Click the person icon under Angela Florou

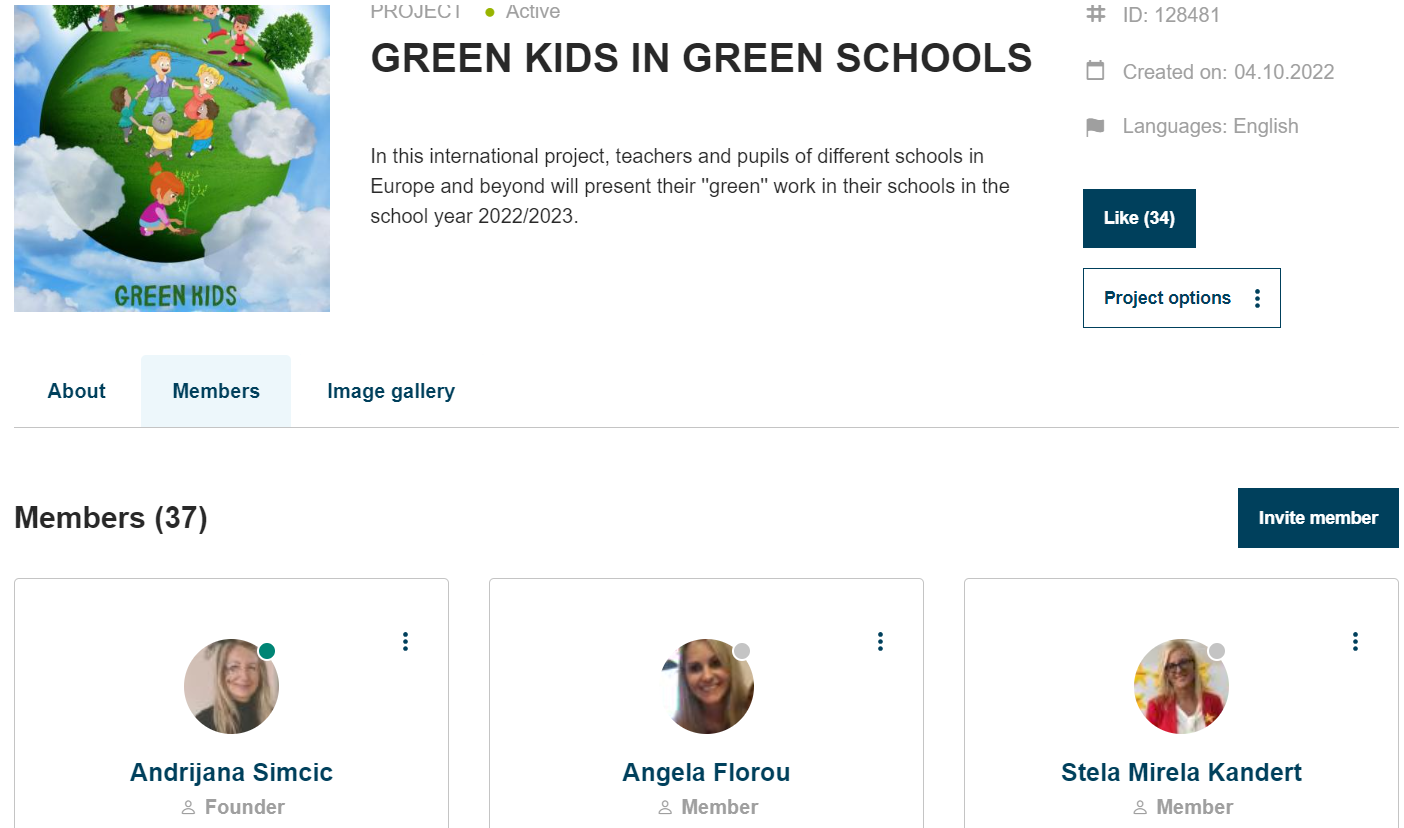[665, 807]
